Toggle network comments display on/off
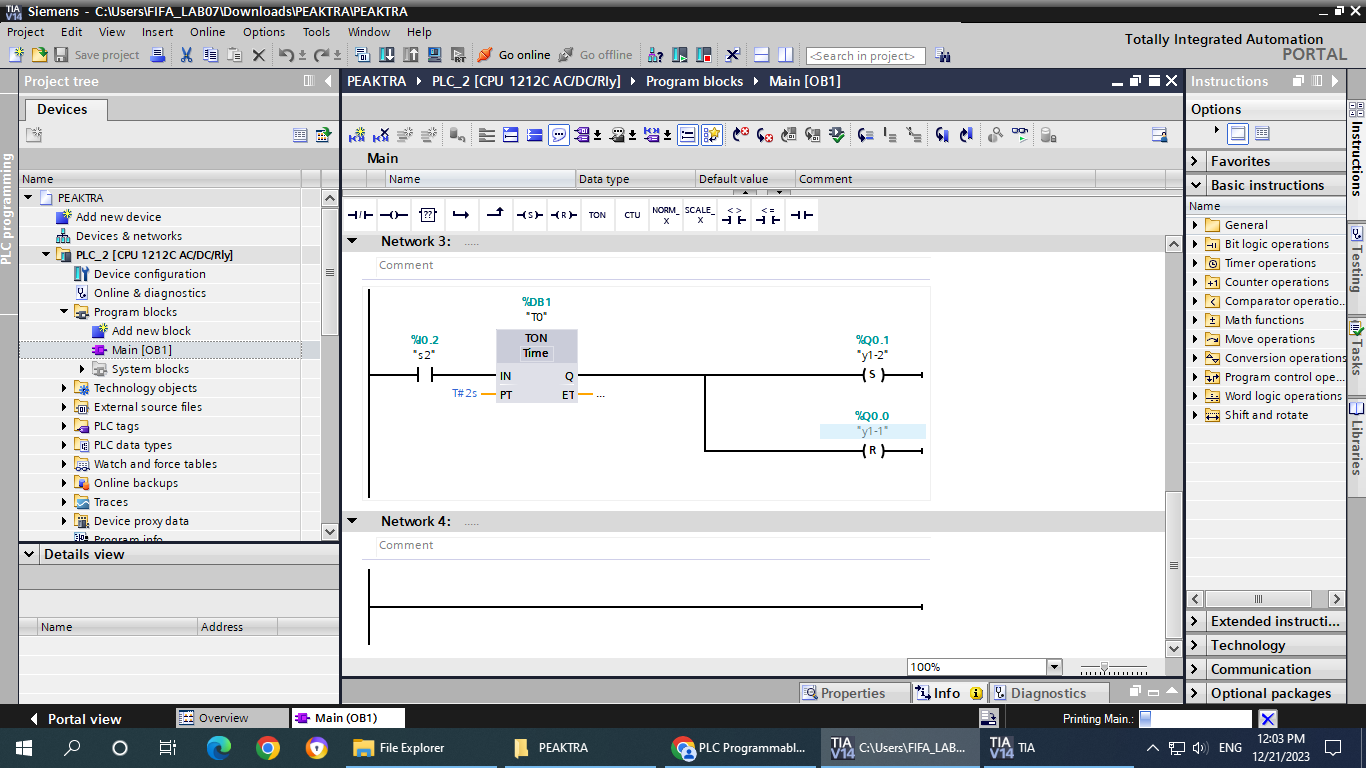The image size is (1366, 768). [559, 135]
